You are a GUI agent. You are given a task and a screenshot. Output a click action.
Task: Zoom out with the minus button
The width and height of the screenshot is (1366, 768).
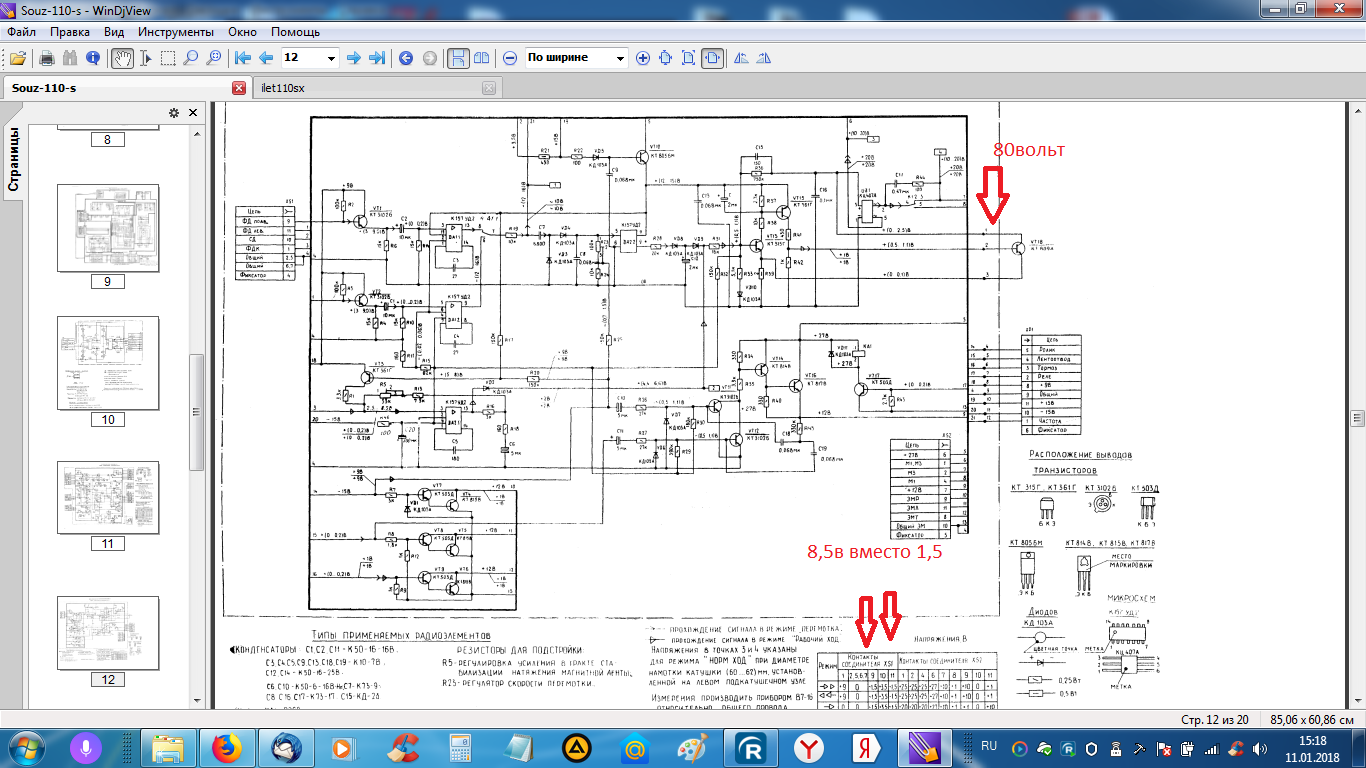510,58
